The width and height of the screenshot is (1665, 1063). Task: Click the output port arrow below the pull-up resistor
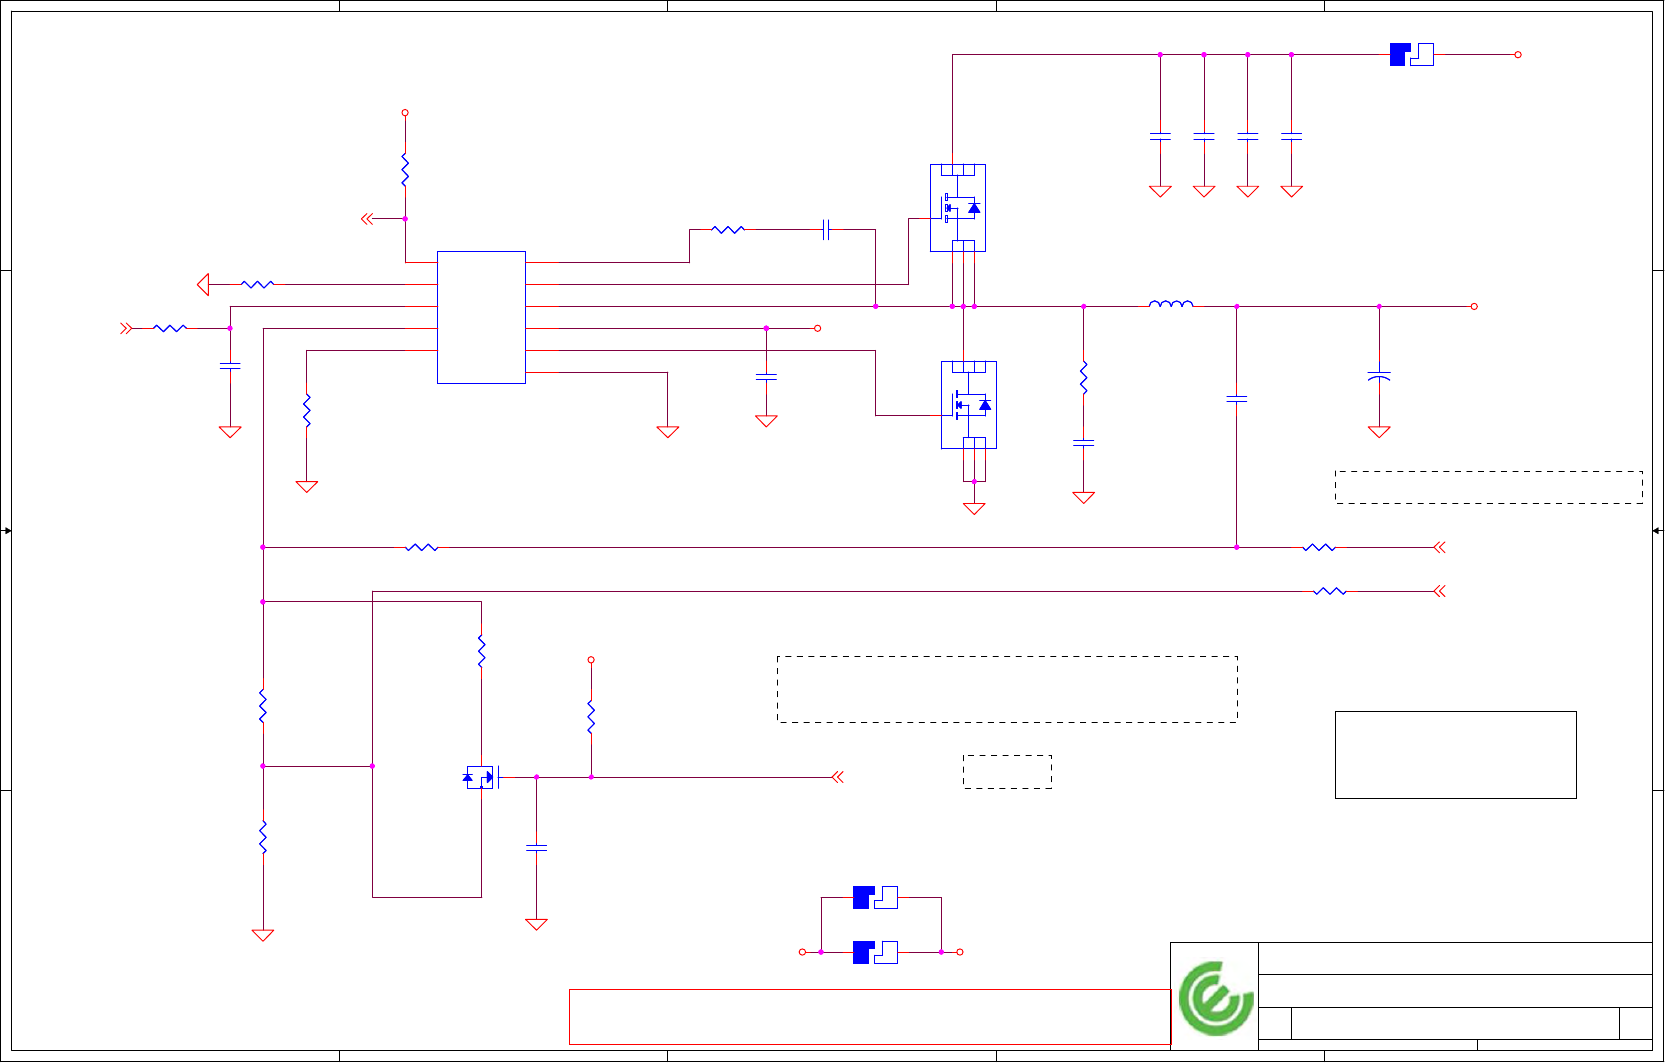[367, 219]
